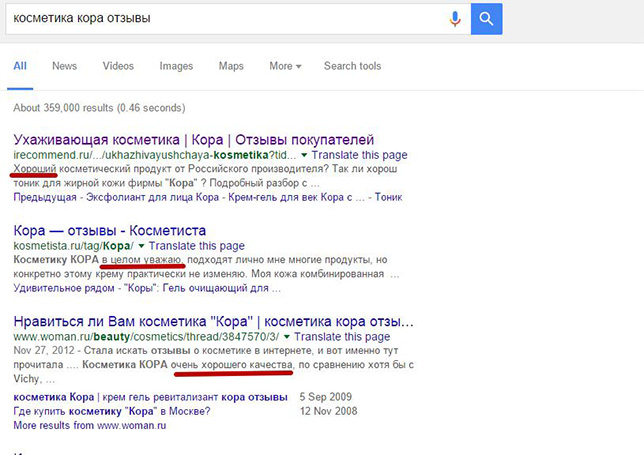Translate the kosmetista.ru result page
Screen dimensions: 644x455
(197, 246)
